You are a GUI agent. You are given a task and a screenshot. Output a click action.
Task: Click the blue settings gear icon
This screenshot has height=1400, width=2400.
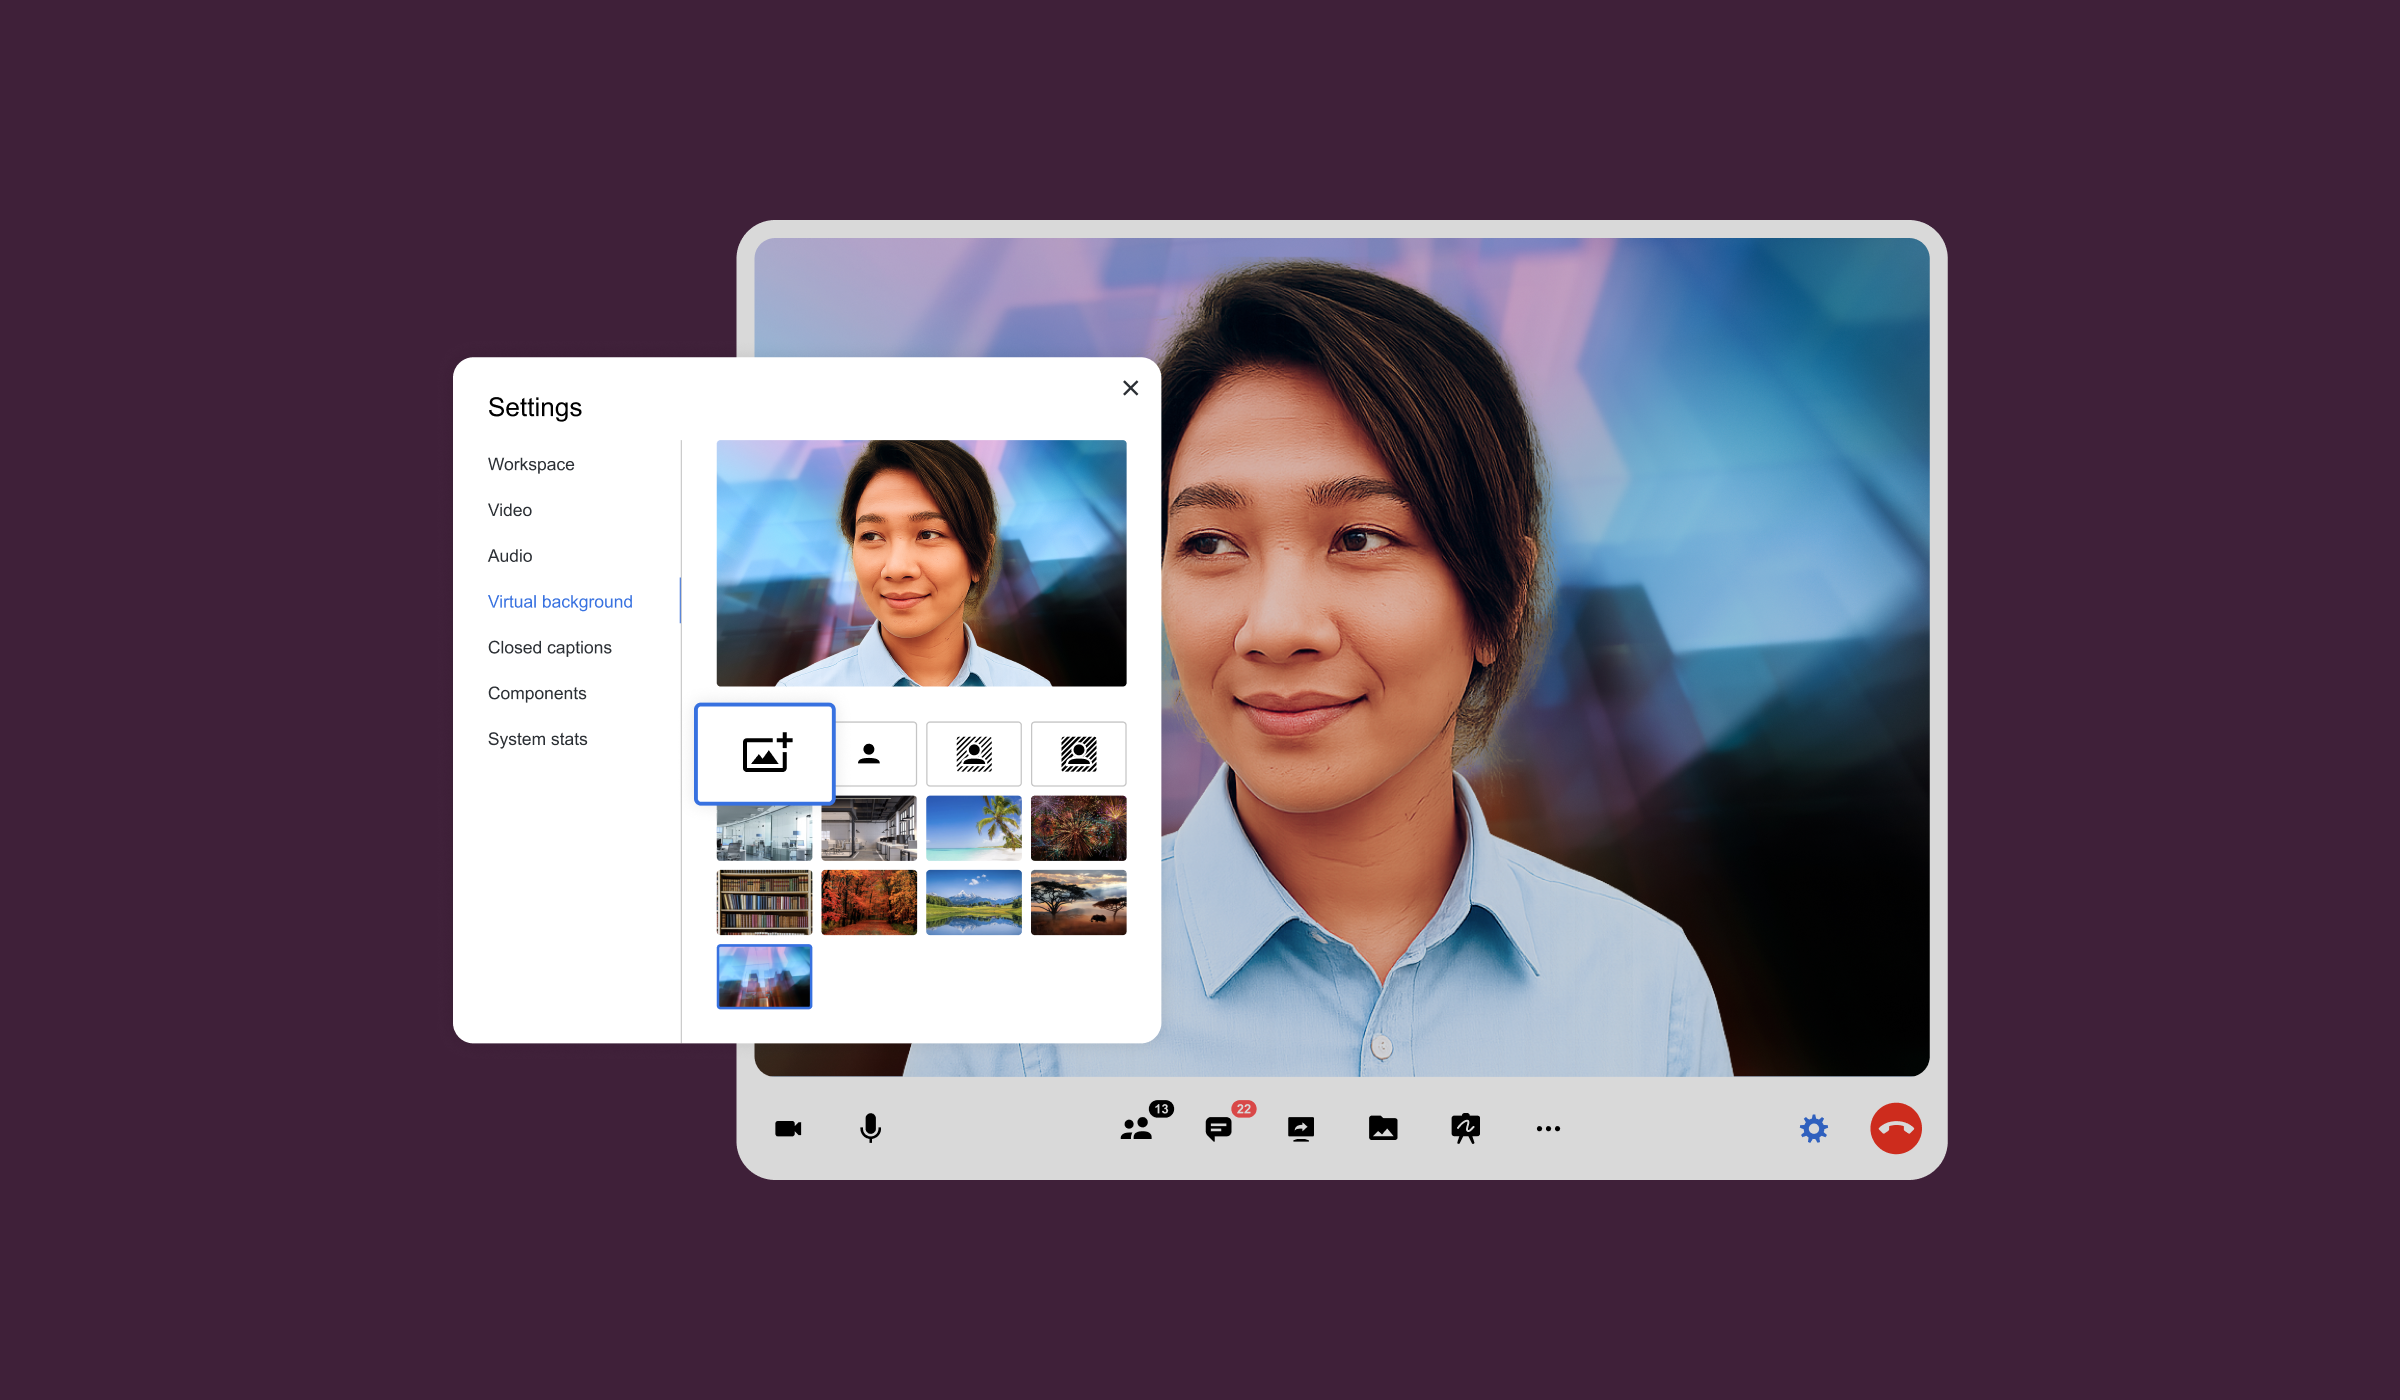[x=1814, y=1129]
